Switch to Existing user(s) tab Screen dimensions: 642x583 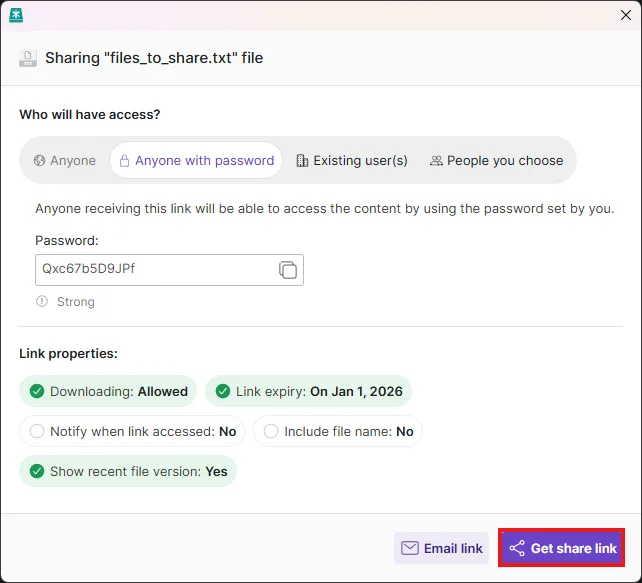point(351,161)
